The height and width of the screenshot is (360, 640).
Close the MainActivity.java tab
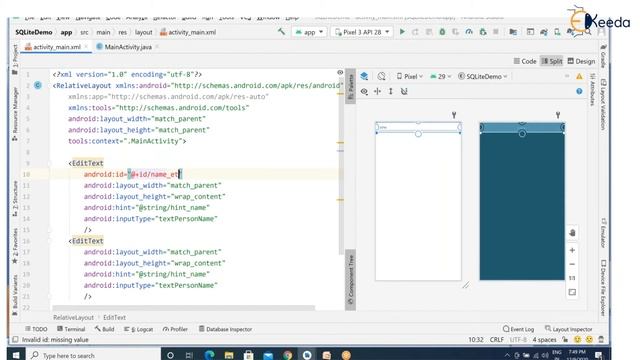pyautogui.click(x=157, y=47)
